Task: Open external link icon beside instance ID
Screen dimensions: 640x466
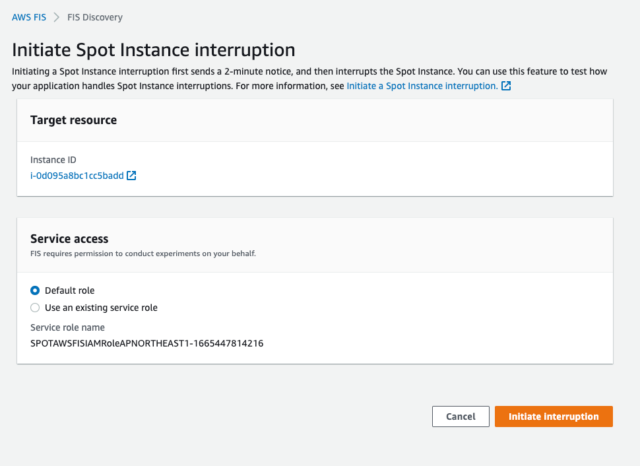Action: 131,175
